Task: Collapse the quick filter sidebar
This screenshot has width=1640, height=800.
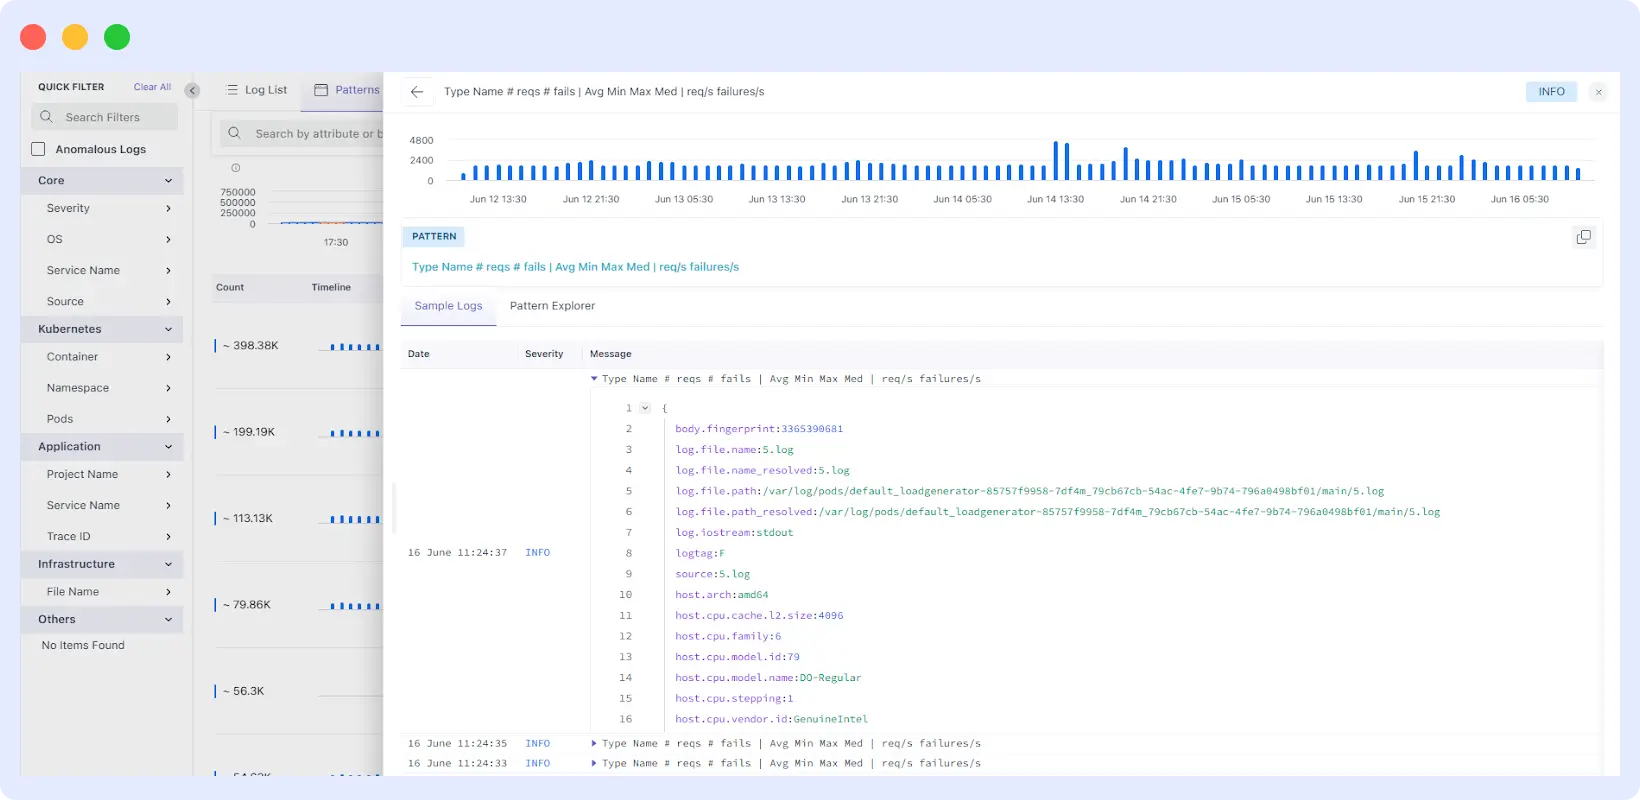Action: tap(192, 91)
